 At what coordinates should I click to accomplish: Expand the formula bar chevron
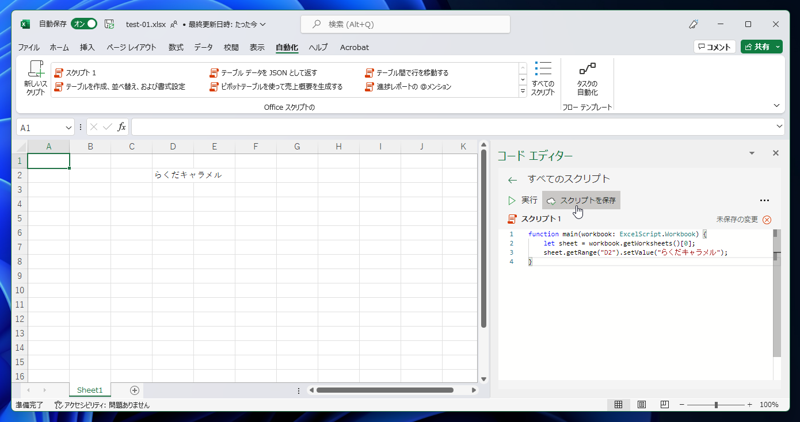[x=779, y=126]
